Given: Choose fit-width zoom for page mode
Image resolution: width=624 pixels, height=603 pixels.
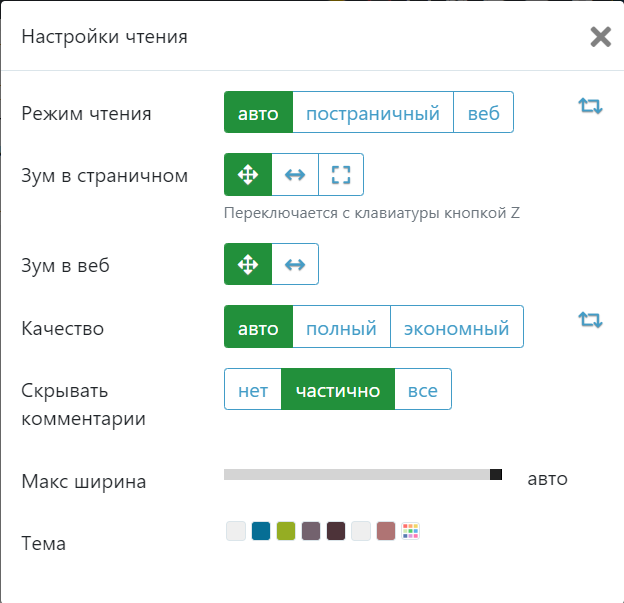Looking at the screenshot, I should point(295,175).
